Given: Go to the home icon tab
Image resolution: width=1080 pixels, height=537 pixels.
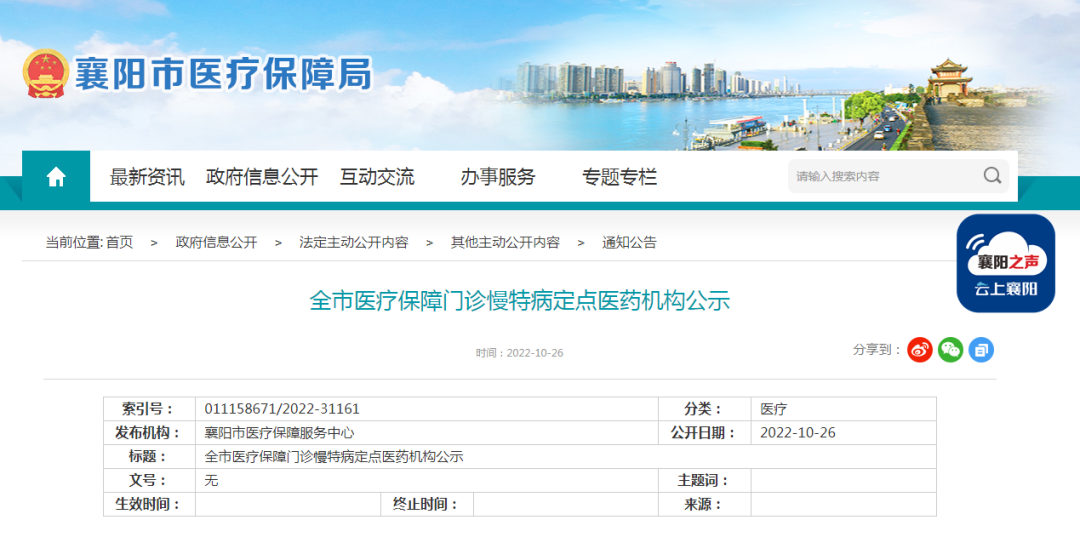Looking at the screenshot, I should 56,177.
